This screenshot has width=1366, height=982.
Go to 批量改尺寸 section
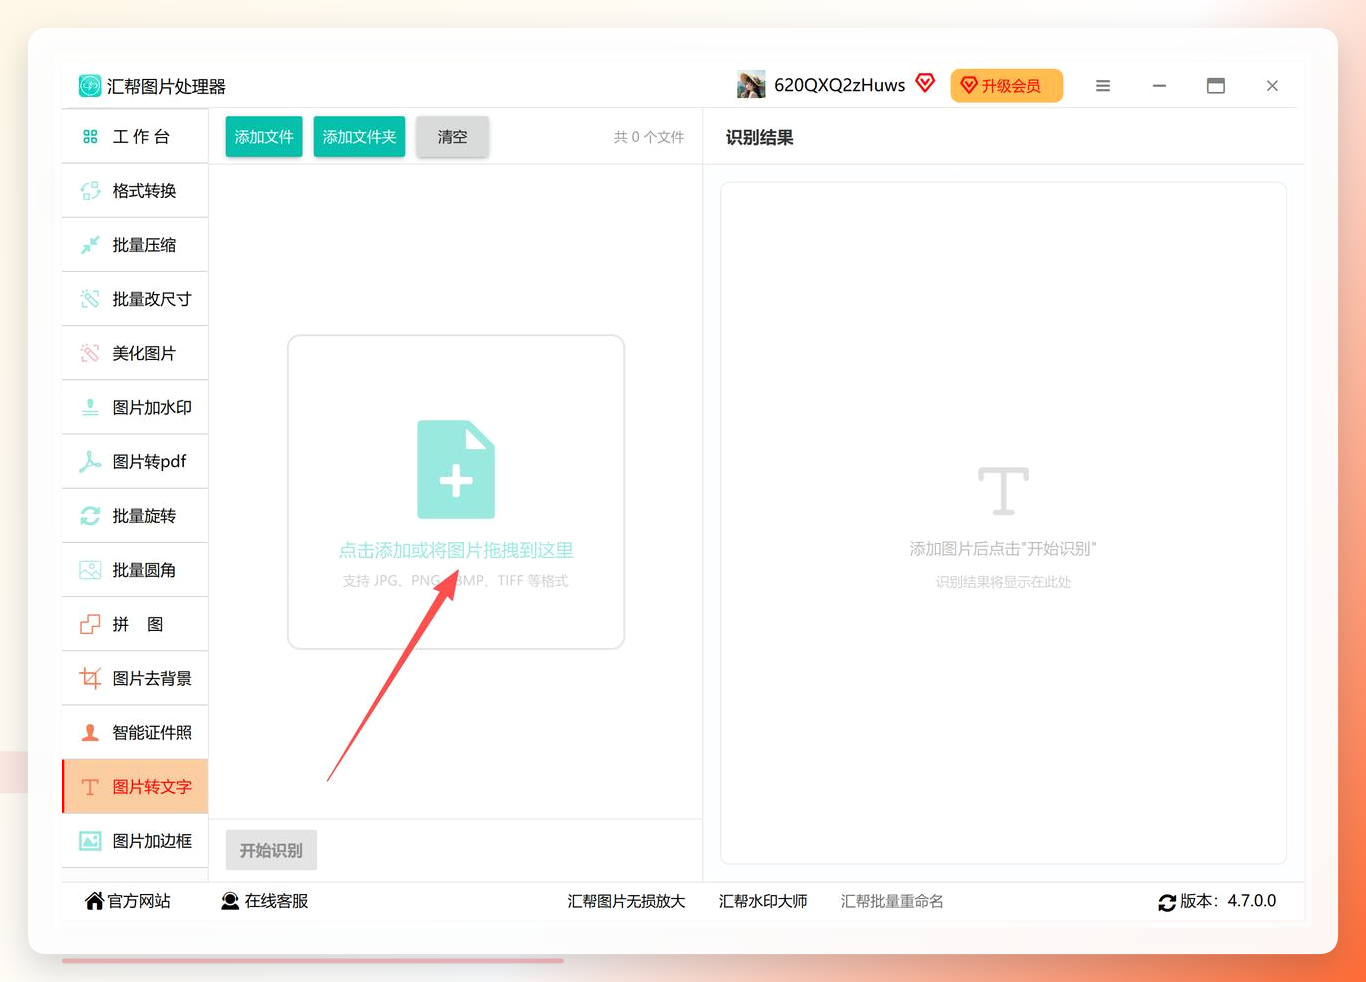[135, 299]
